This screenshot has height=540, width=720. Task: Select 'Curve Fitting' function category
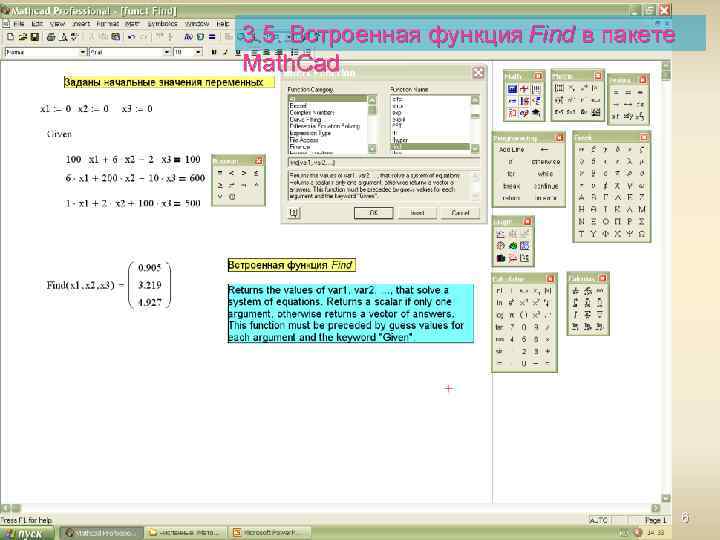305,119
